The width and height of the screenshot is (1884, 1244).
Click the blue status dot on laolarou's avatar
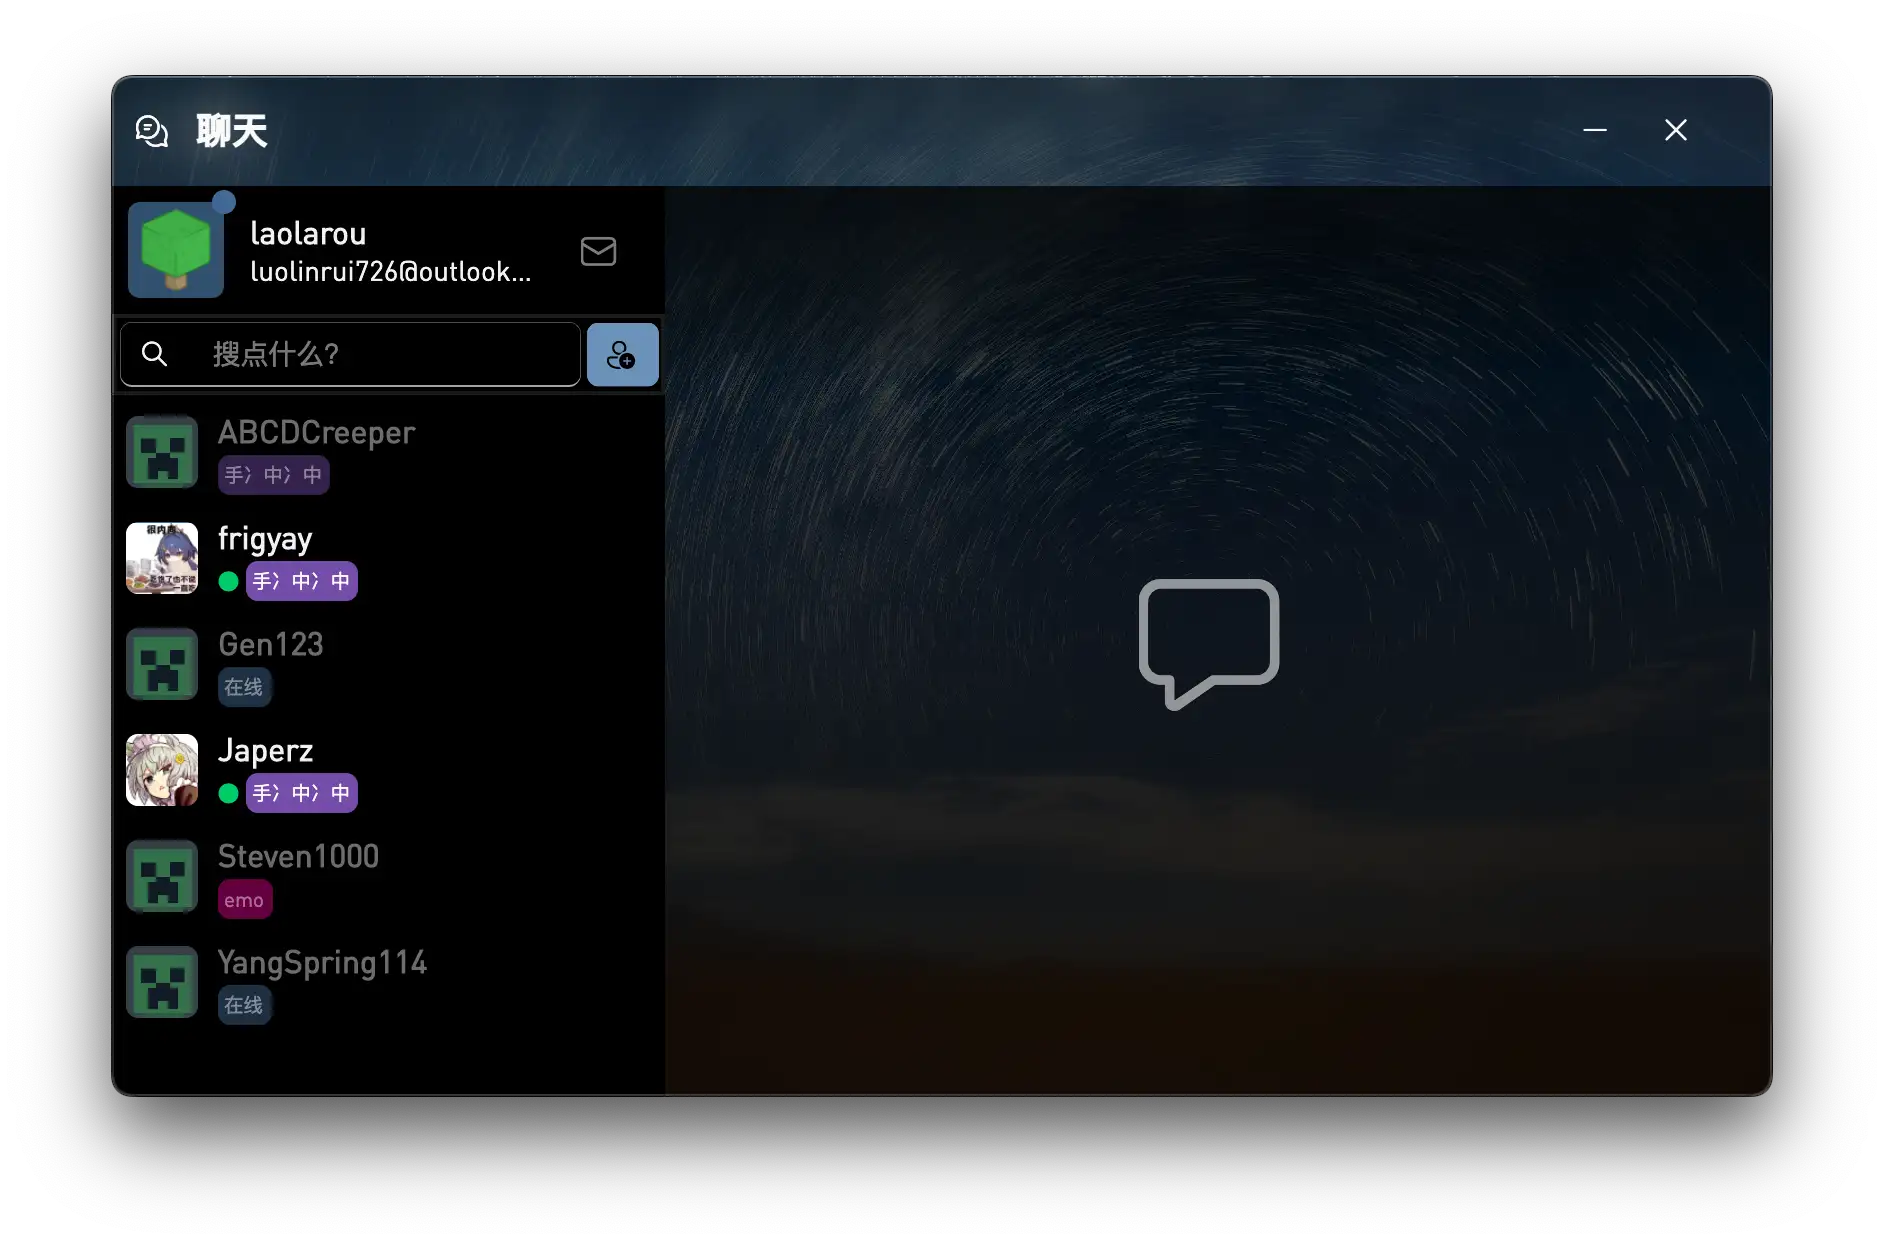pos(224,202)
